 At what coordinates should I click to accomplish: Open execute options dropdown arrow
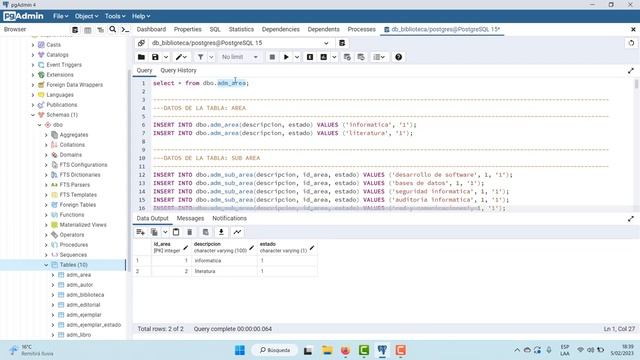click(297, 57)
